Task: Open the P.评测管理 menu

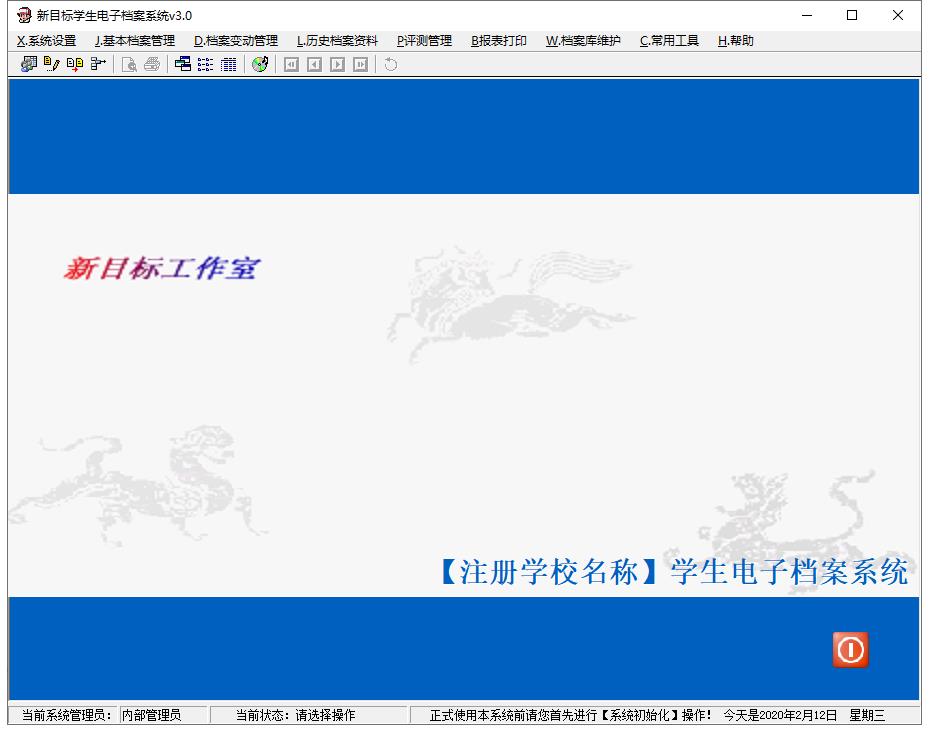Action: click(424, 41)
